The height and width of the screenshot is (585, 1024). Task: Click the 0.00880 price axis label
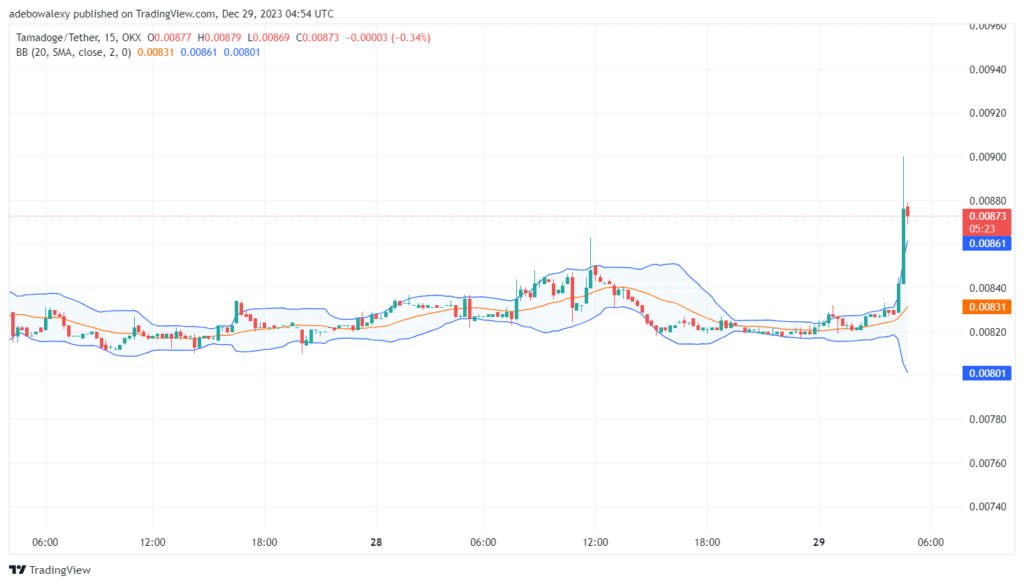987,200
